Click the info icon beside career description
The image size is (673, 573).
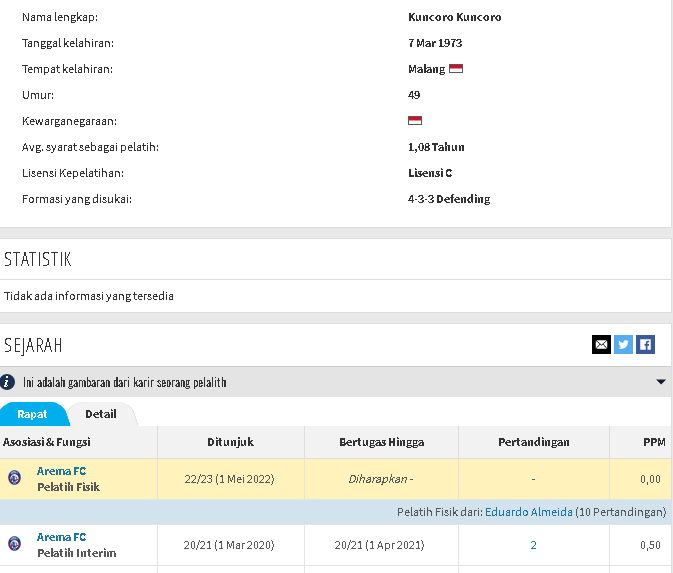7,382
